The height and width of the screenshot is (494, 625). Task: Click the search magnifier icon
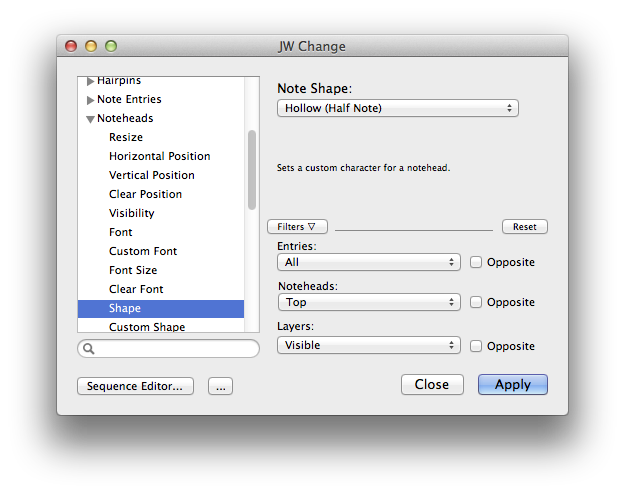click(x=88, y=349)
